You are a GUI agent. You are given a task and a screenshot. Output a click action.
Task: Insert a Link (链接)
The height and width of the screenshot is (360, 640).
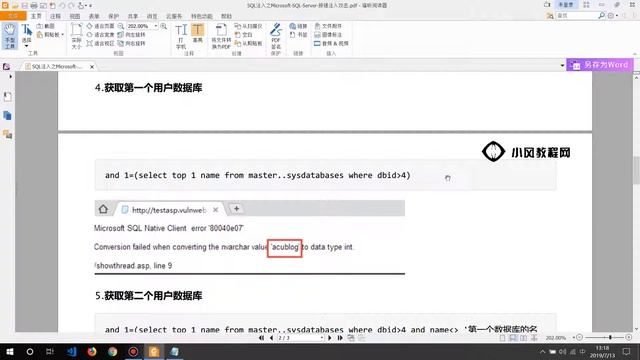pyautogui.click(x=298, y=26)
